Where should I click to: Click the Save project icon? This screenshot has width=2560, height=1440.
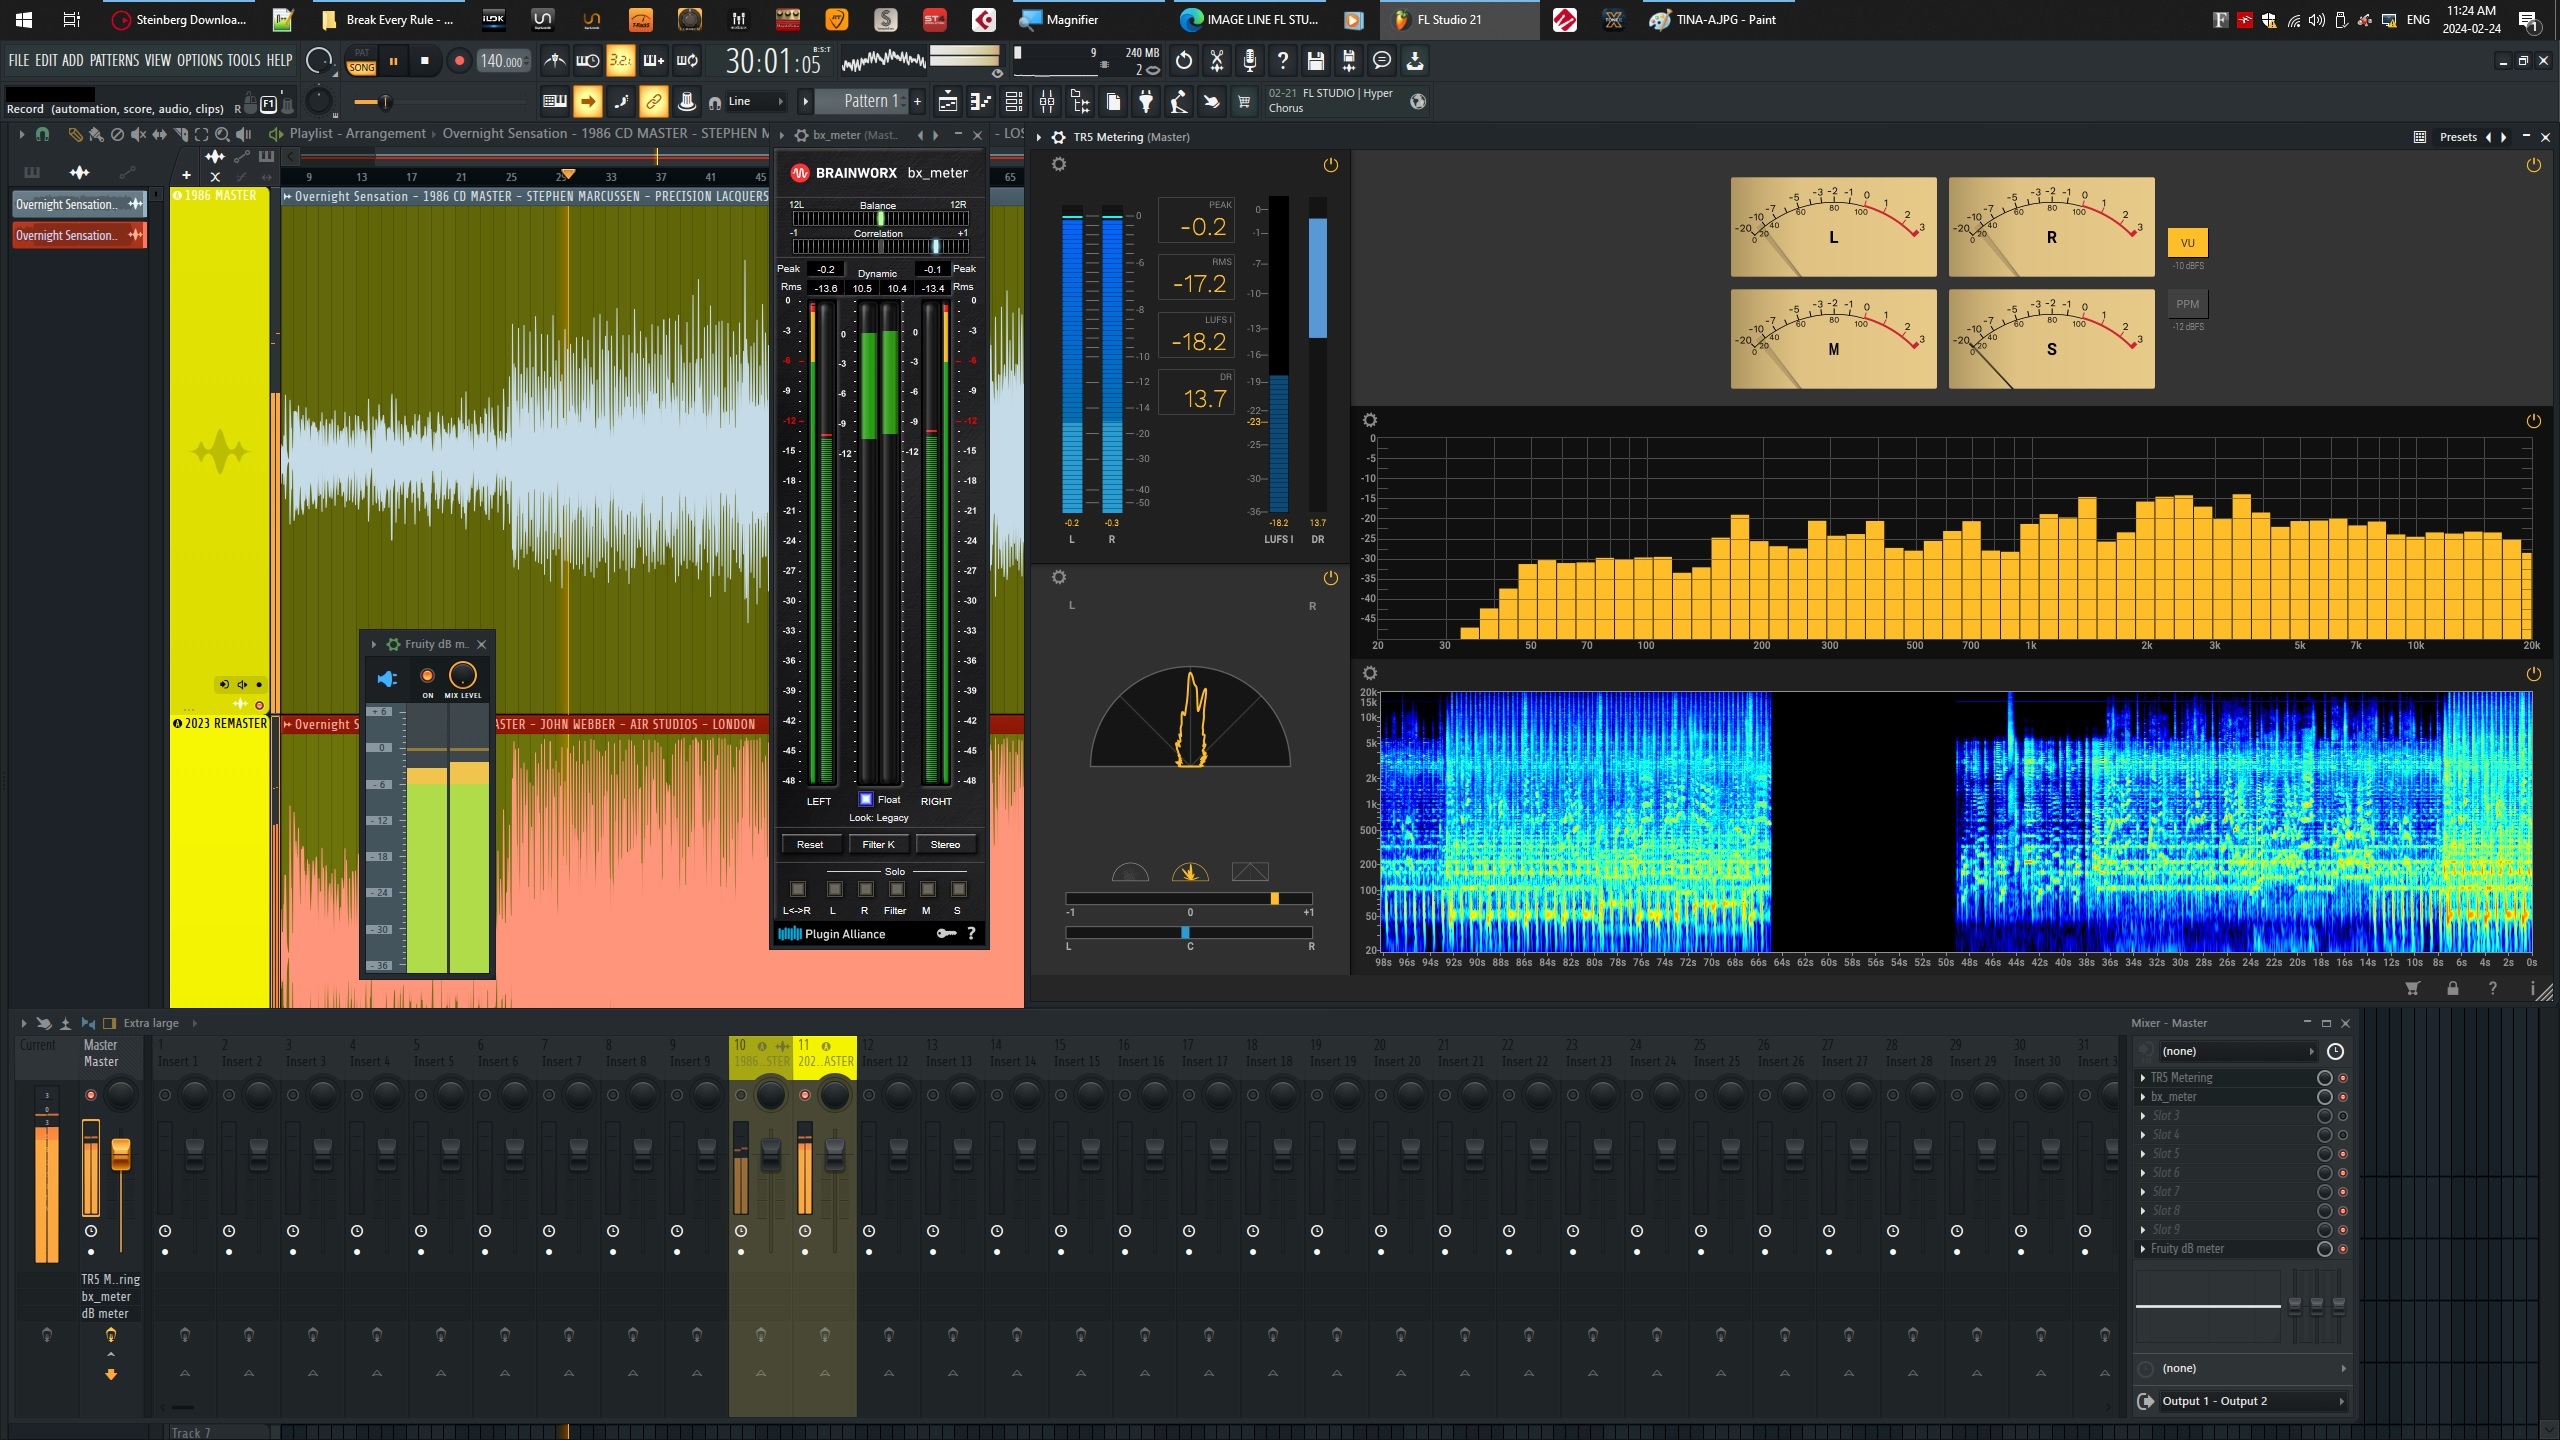pyautogui.click(x=1316, y=61)
